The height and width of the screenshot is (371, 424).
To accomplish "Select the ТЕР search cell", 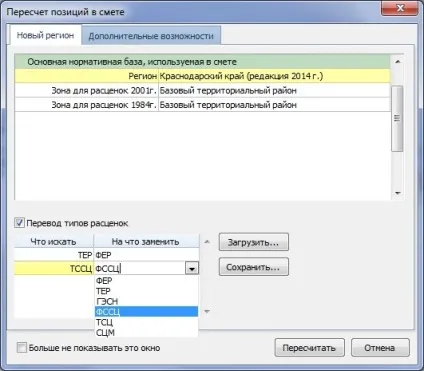I will (x=54, y=255).
